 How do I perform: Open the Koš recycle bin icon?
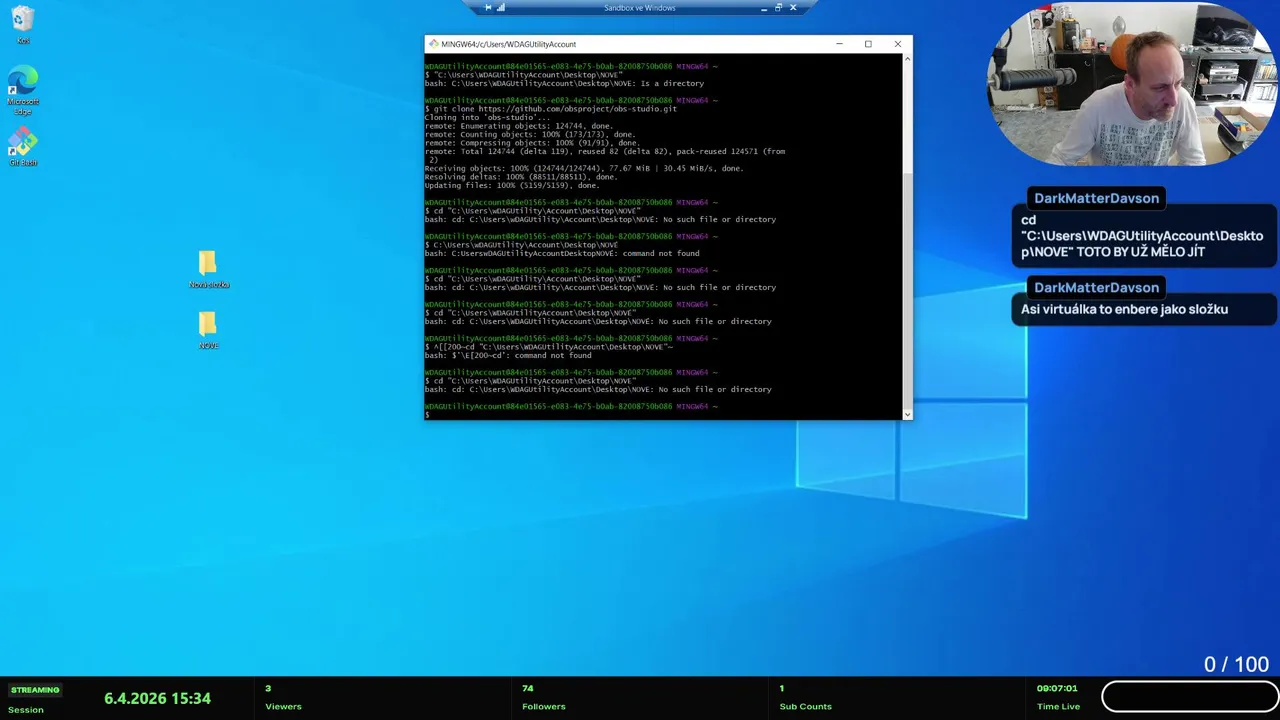click(23, 25)
